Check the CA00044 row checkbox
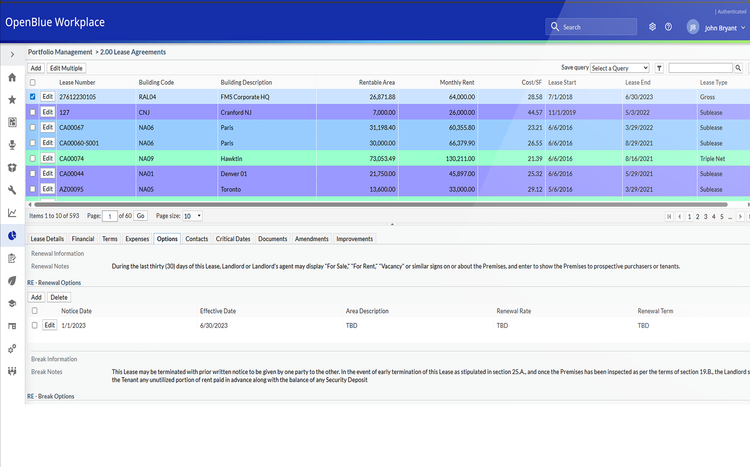Image resolution: width=750 pixels, height=467 pixels. 33,174
